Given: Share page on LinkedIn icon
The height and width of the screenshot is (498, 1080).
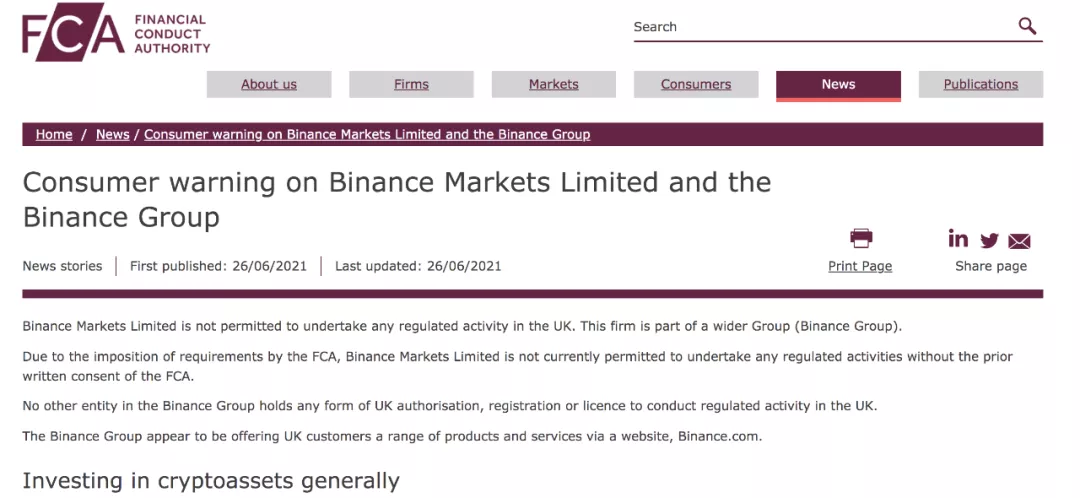Looking at the screenshot, I should [958, 239].
